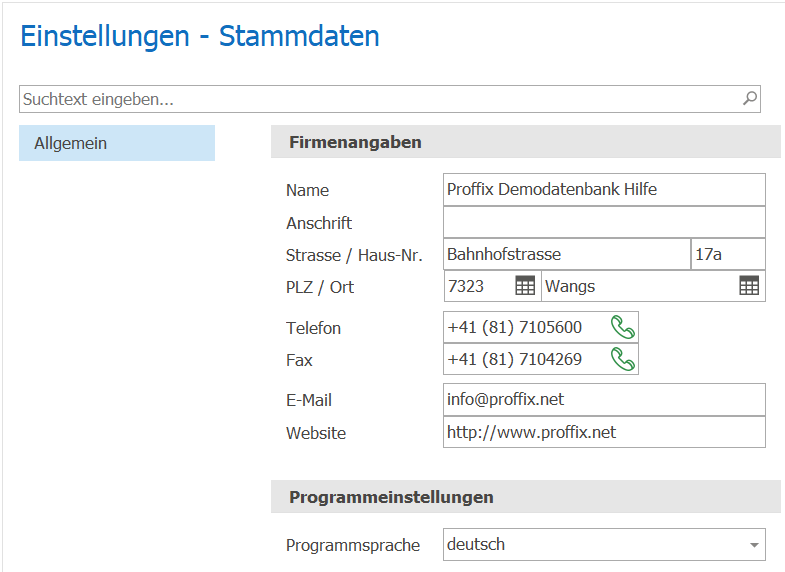
Task: Edit the E-Mail field info@proffix.net
Action: pyautogui.click(x=604, y=399)
